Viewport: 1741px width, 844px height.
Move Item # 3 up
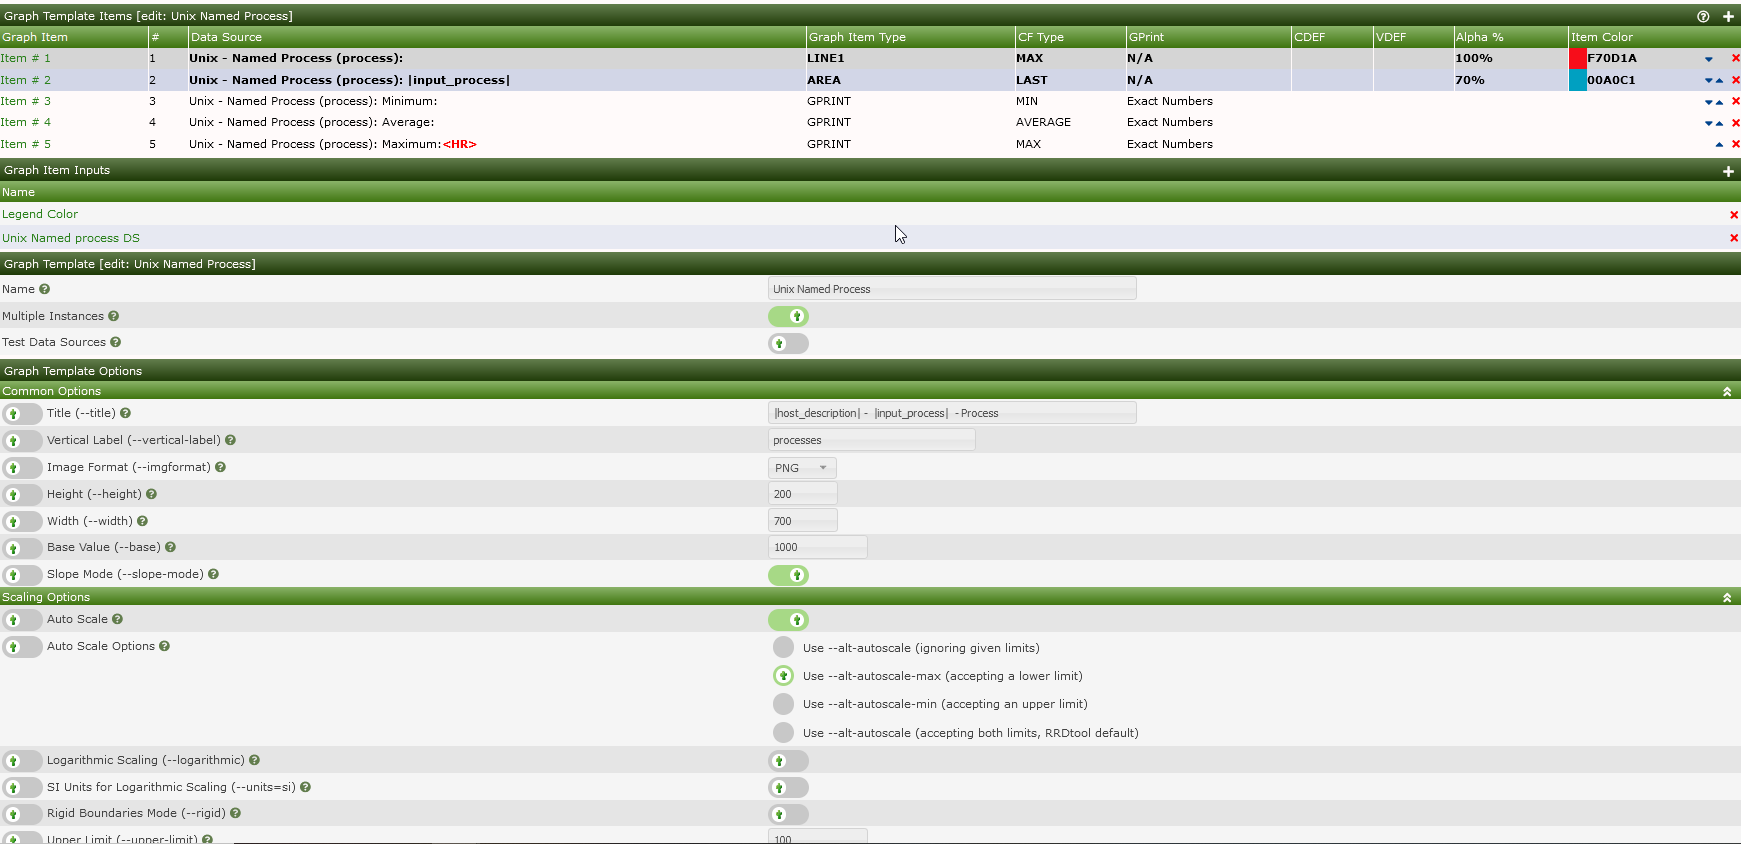coord(1719,102)
